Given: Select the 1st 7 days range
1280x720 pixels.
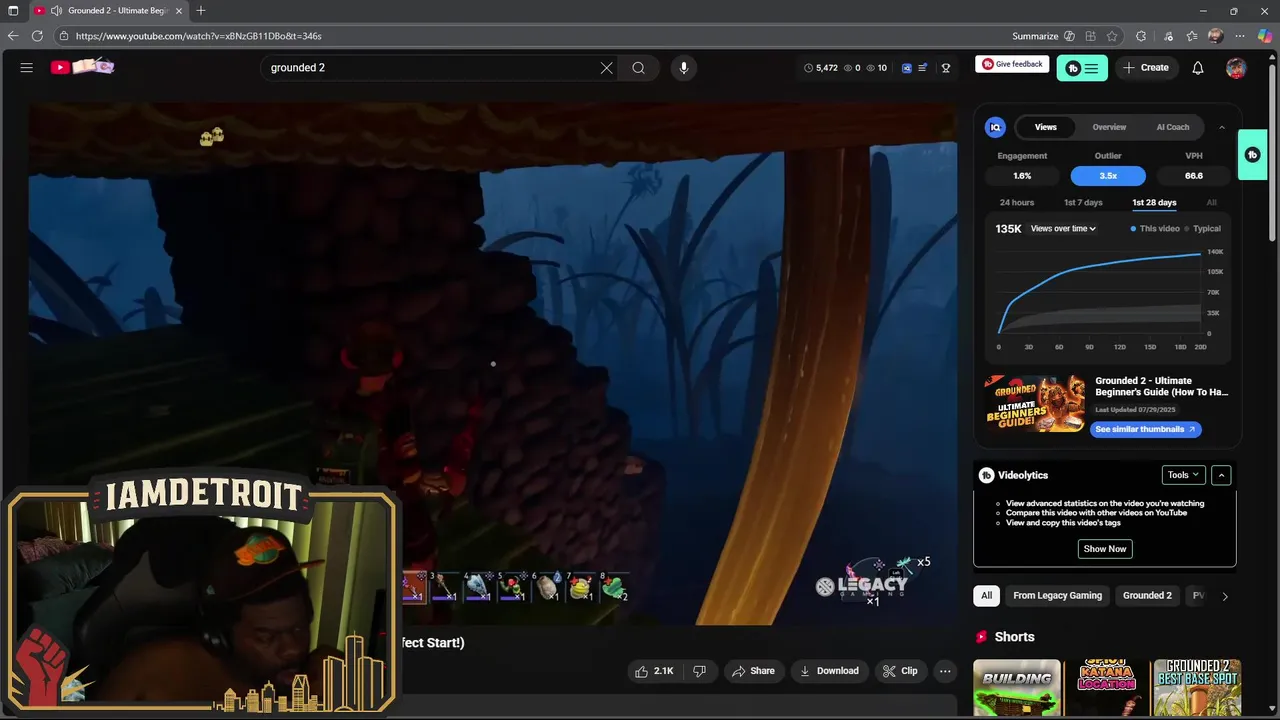Looking at the screenshot, I should click(1083, 203).
